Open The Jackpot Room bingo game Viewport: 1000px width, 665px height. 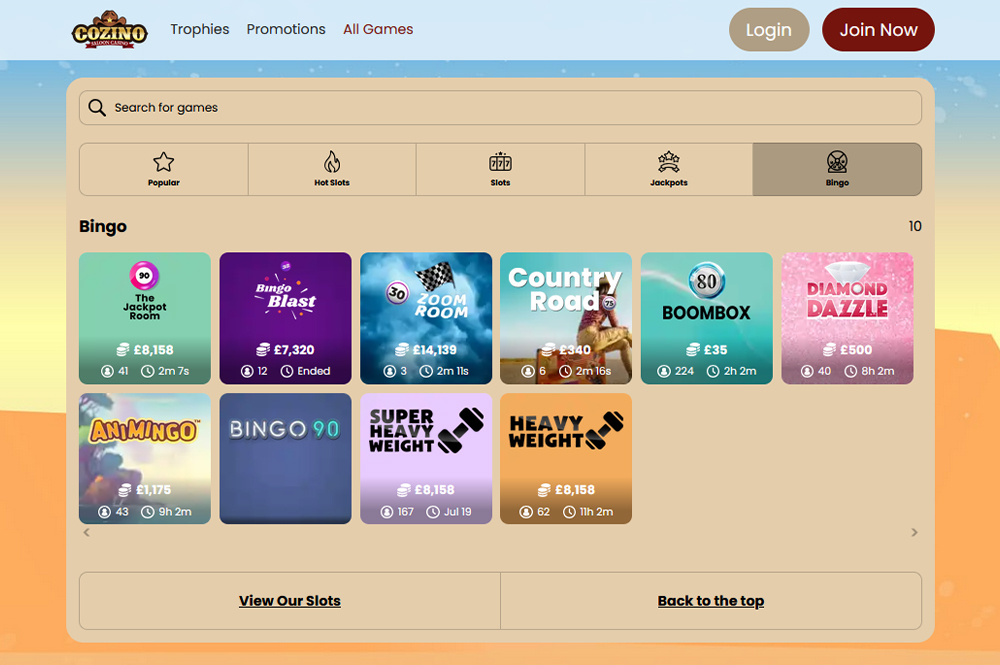[x=145, y=318]
